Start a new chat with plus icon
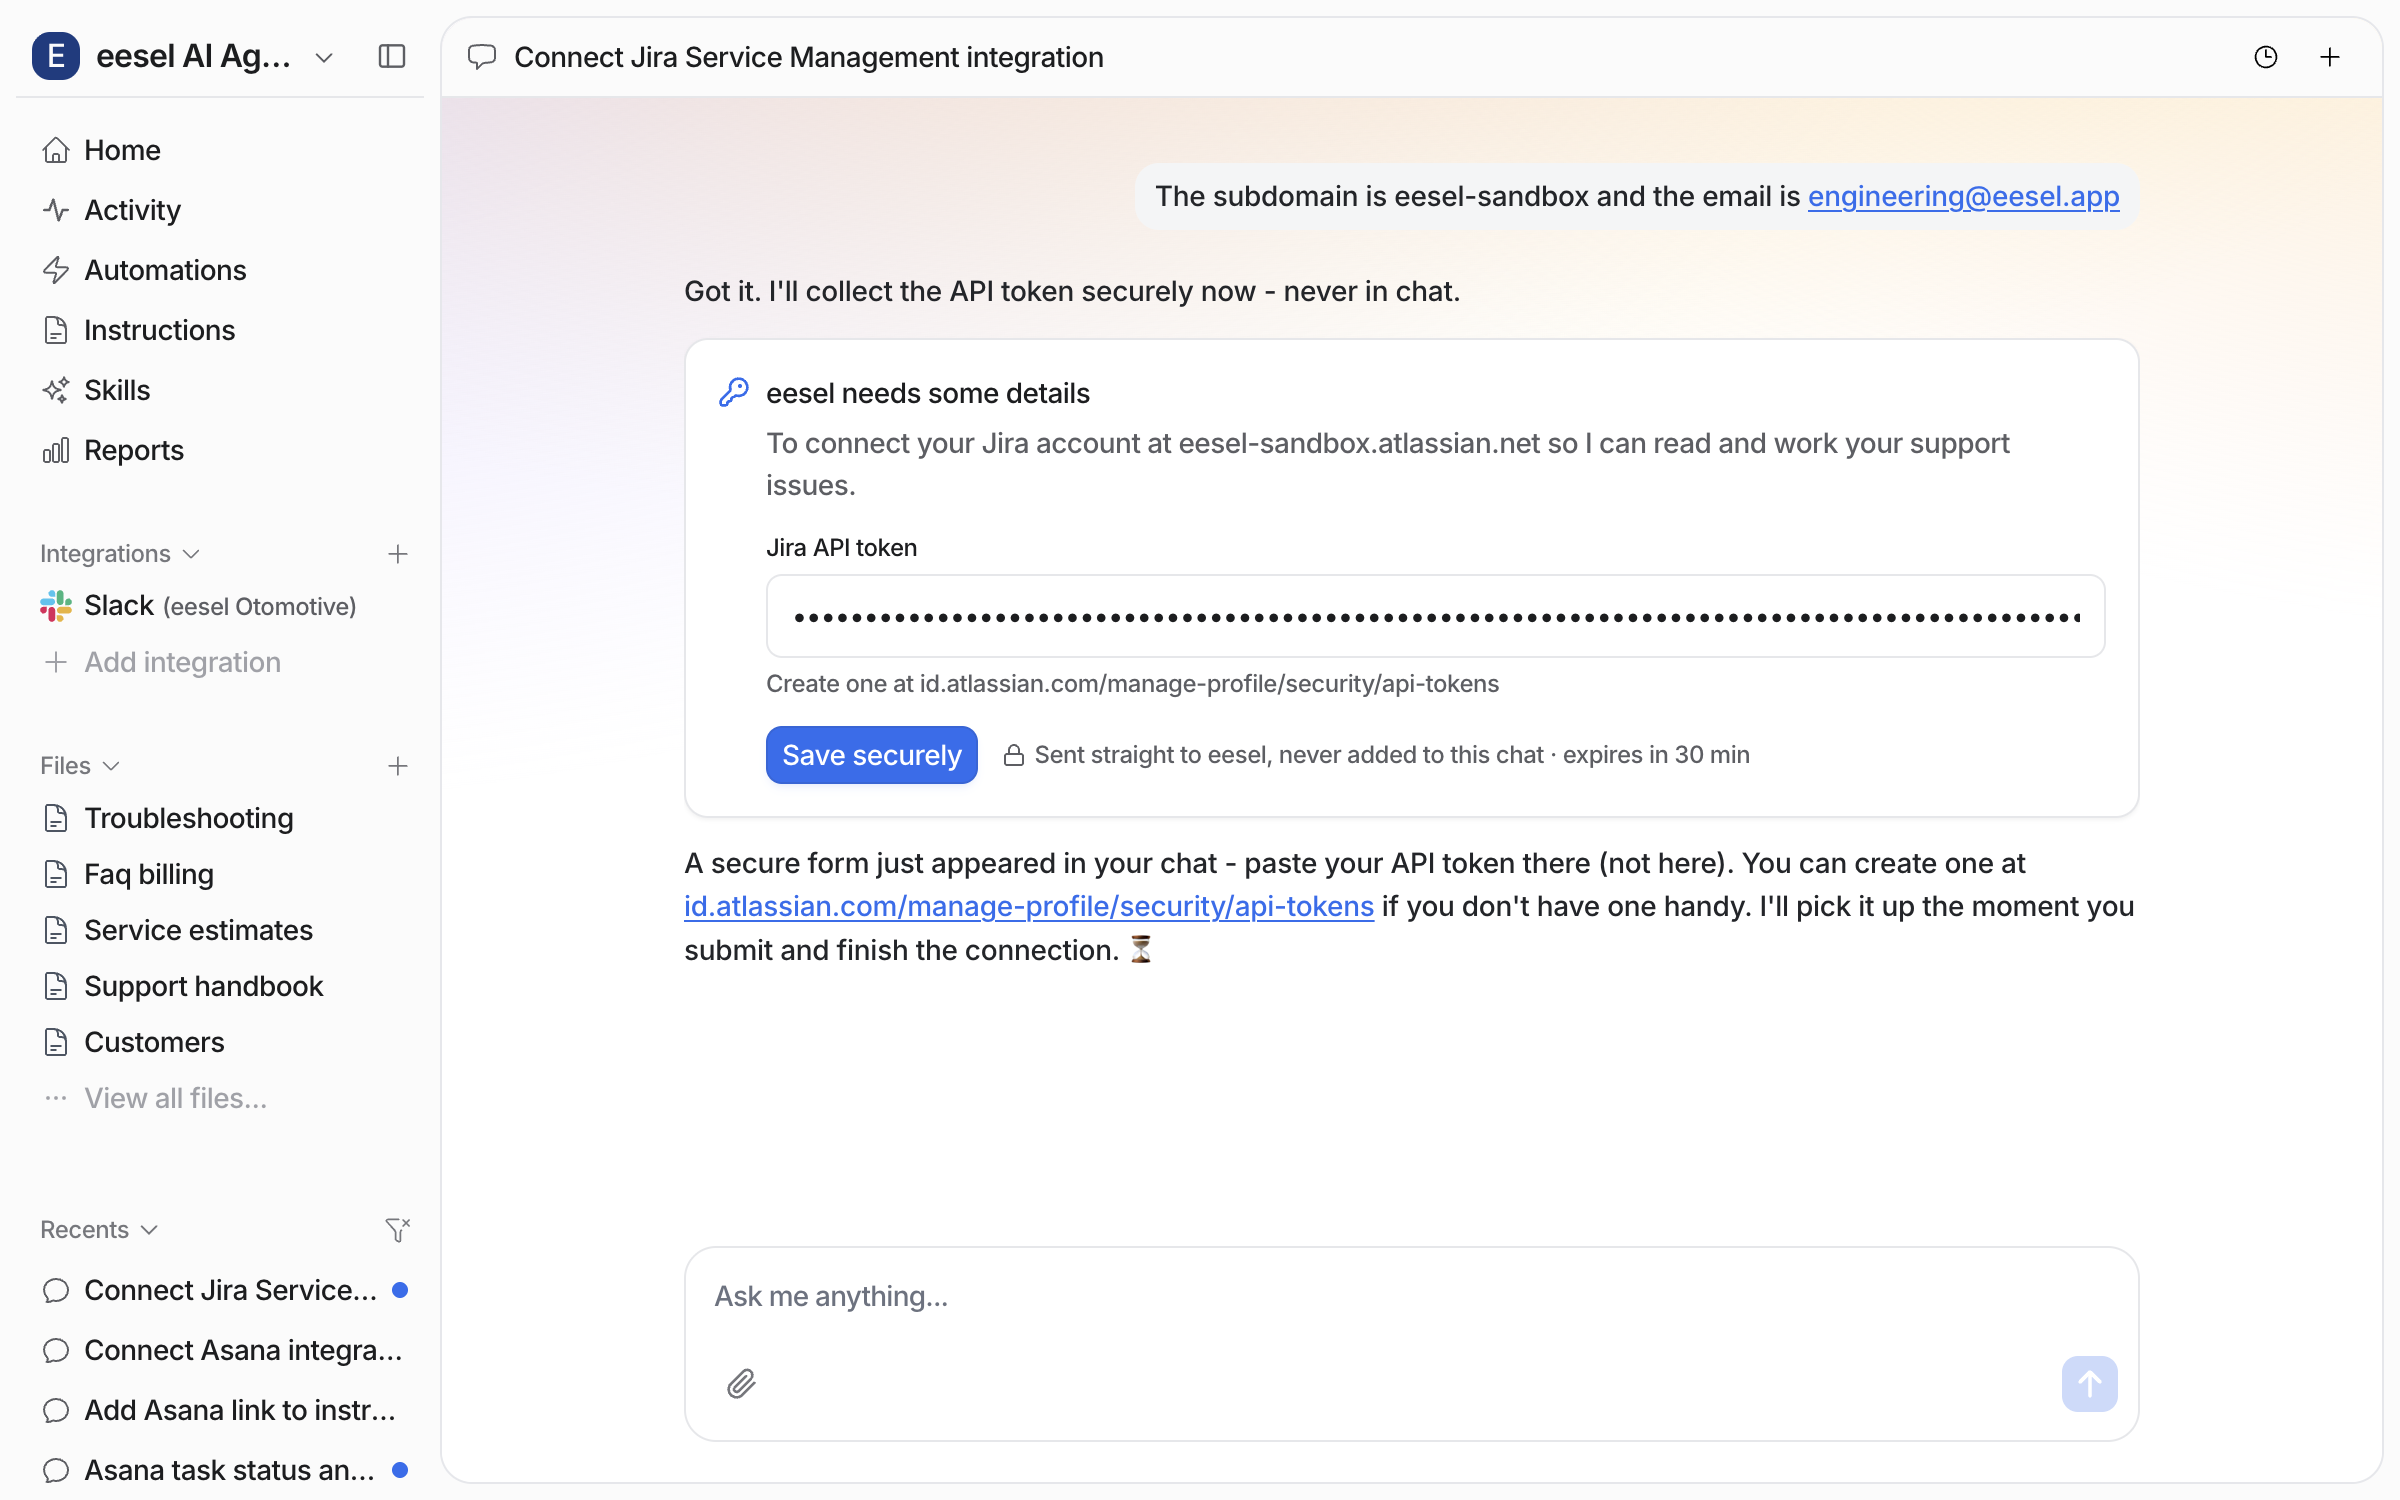The width and height of the screenshot is (2400, 1500). tap(2330, 57)
